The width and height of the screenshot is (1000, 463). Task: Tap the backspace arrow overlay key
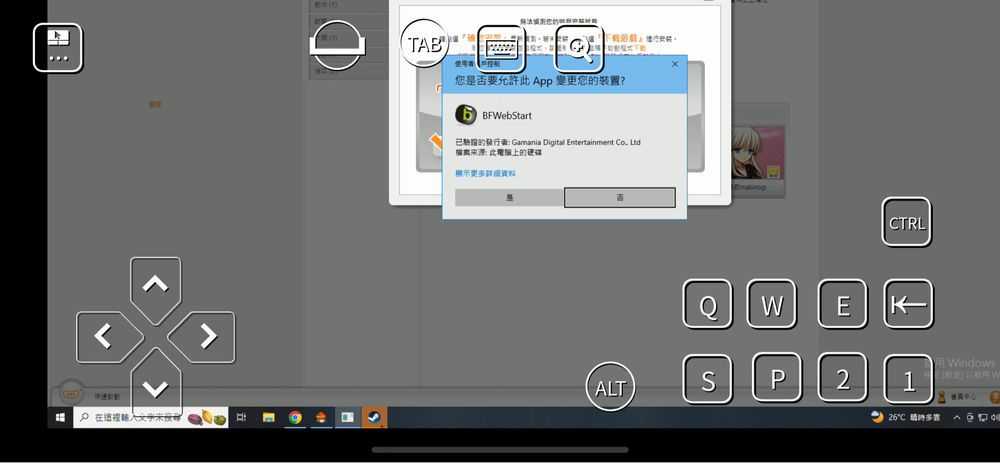click(908, 304)
